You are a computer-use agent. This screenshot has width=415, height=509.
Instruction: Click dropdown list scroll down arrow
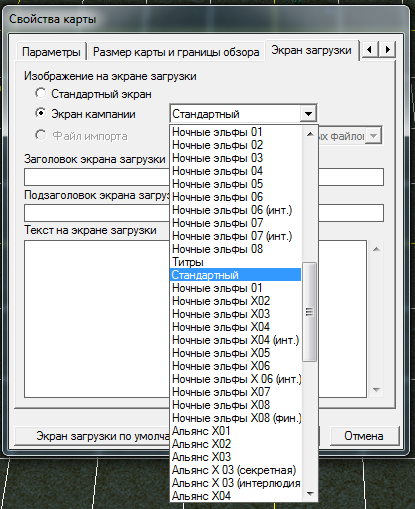(x=310, y=494)
